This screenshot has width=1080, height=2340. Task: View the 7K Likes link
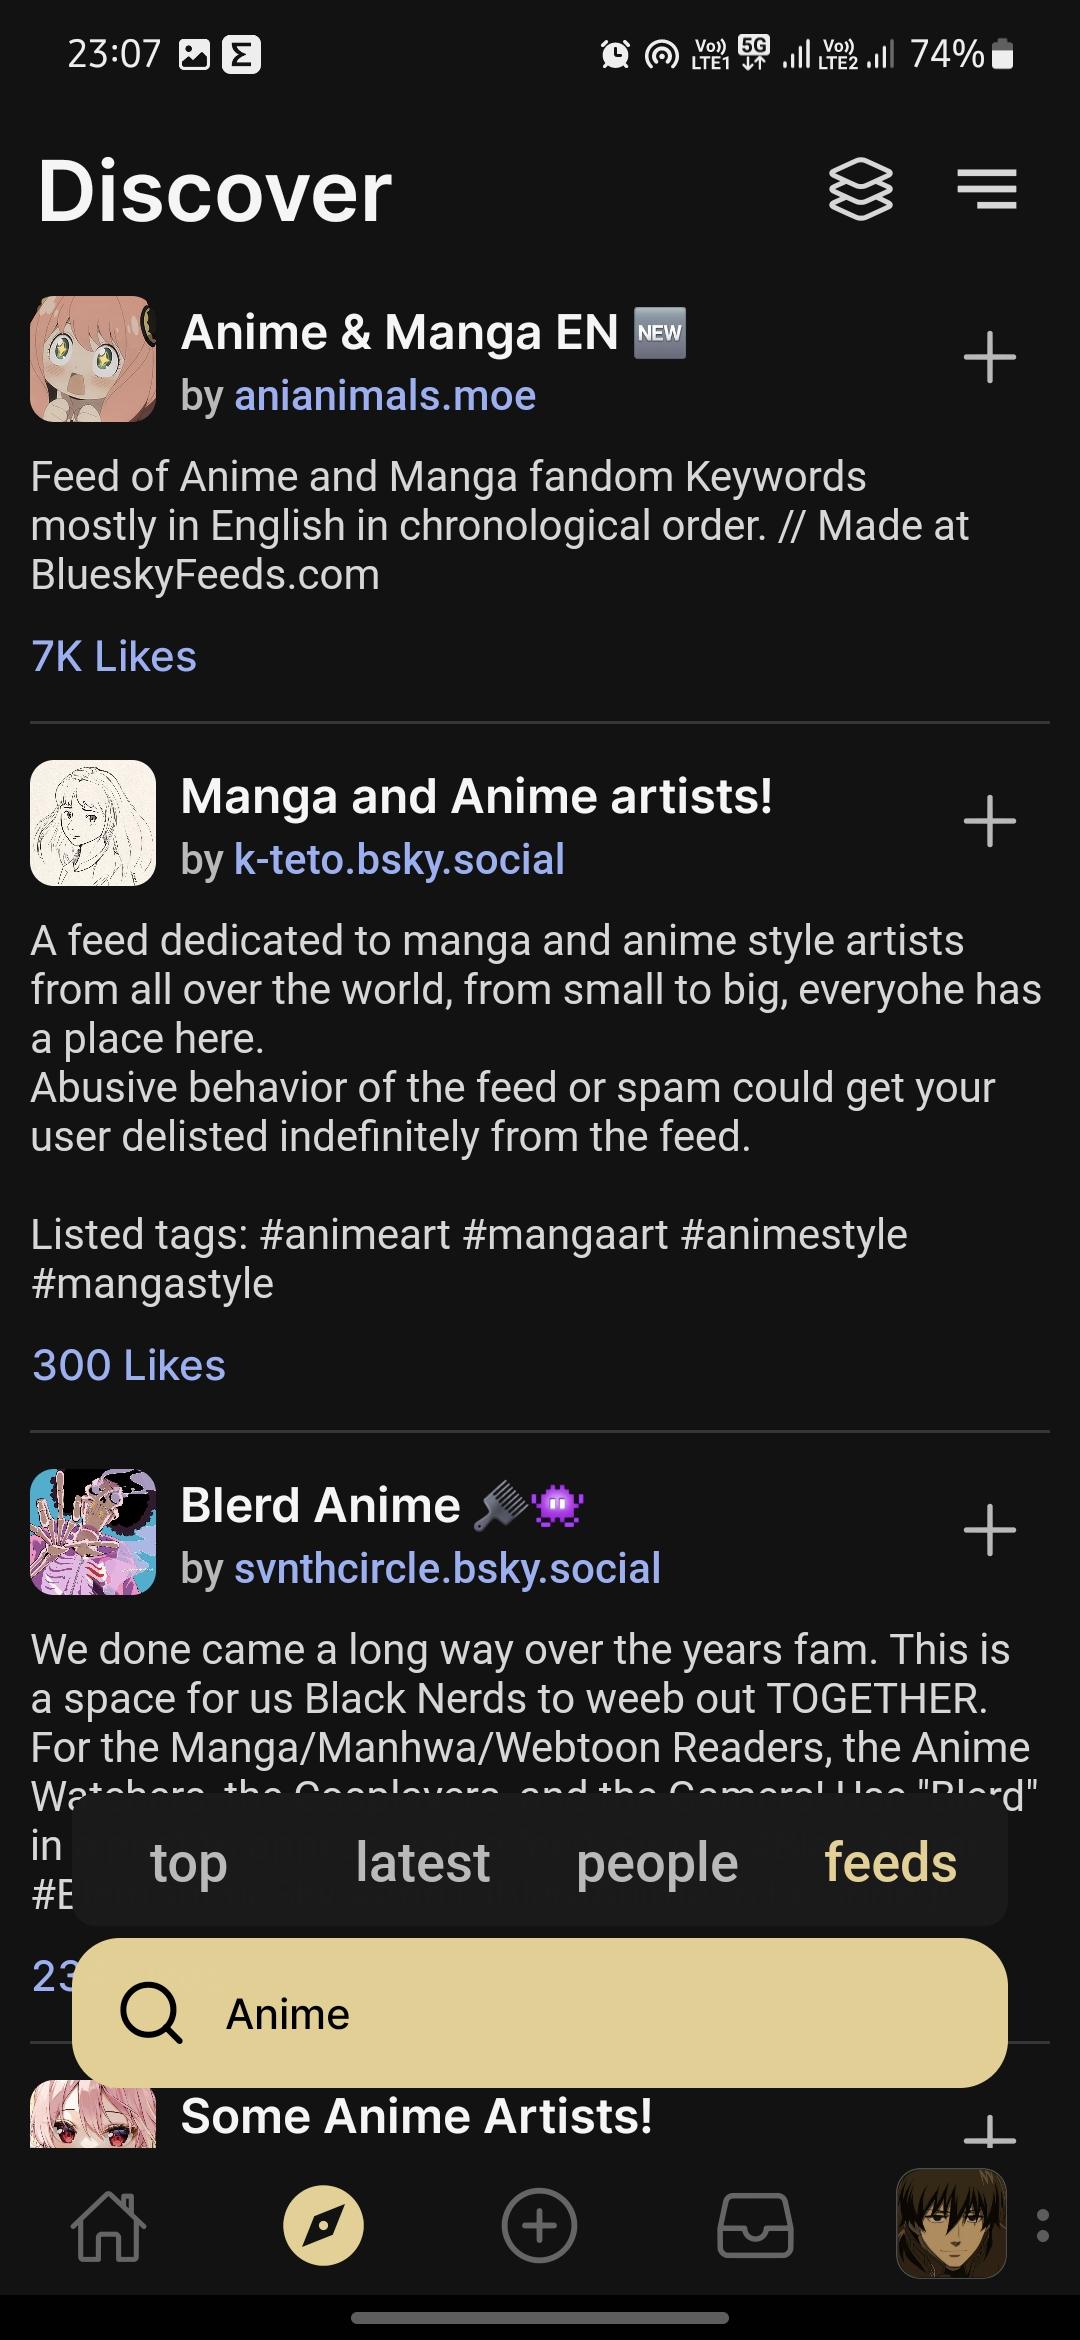pyautogui.click(x=114, y=657)
